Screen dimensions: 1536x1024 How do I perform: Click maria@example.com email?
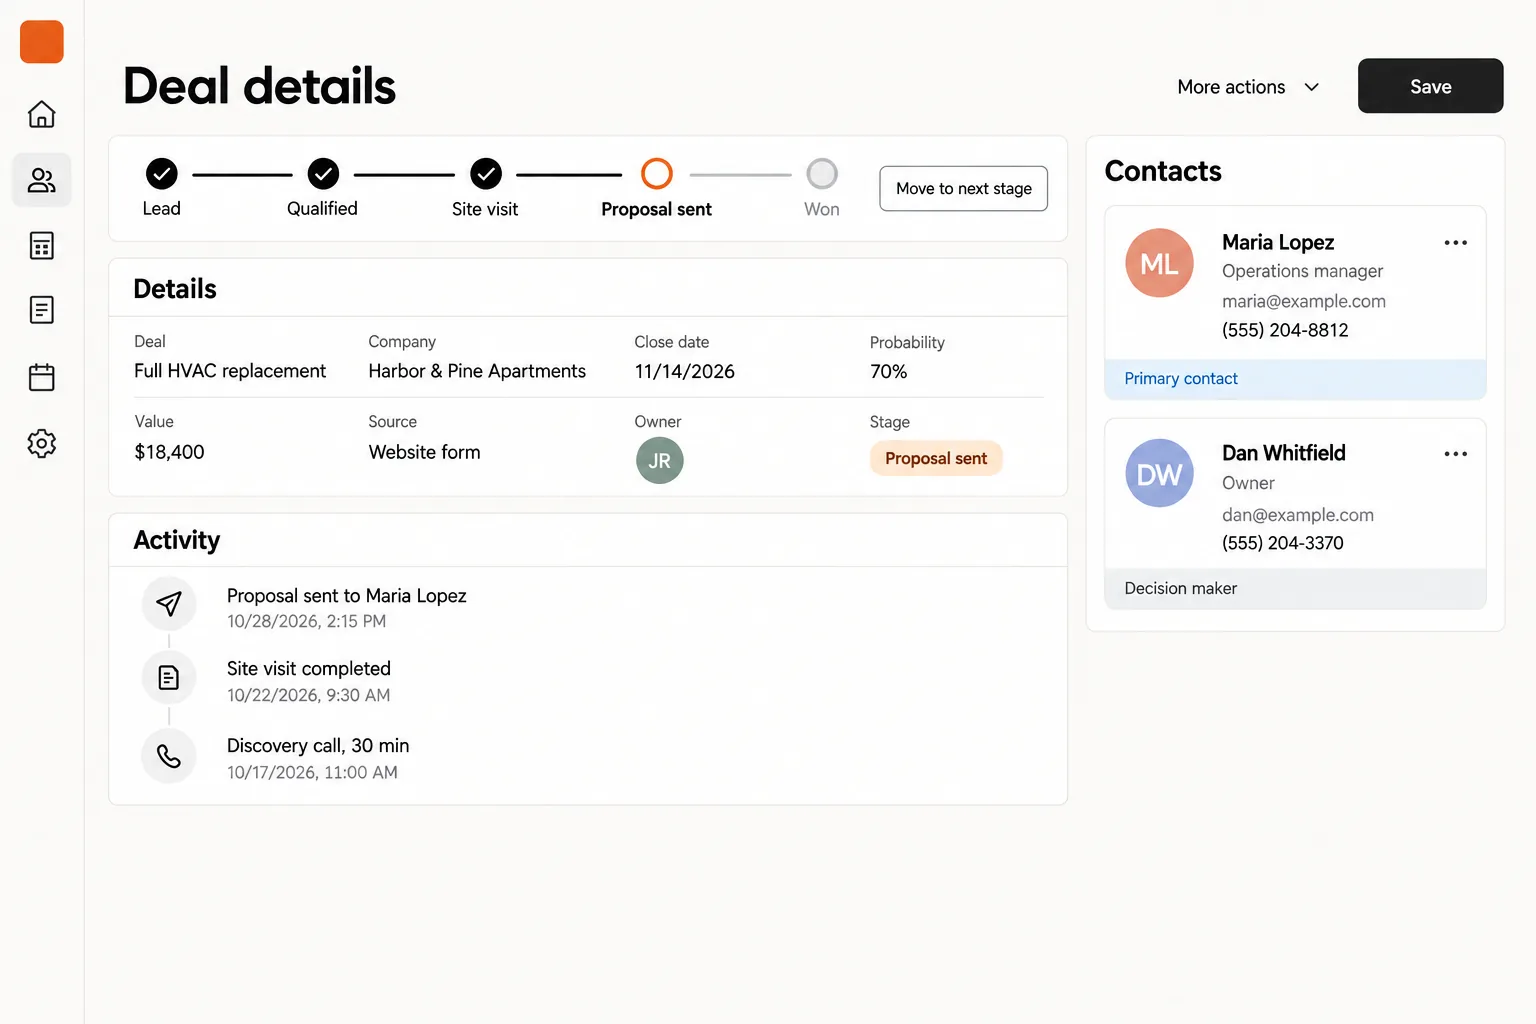[x=1304, y=301]
